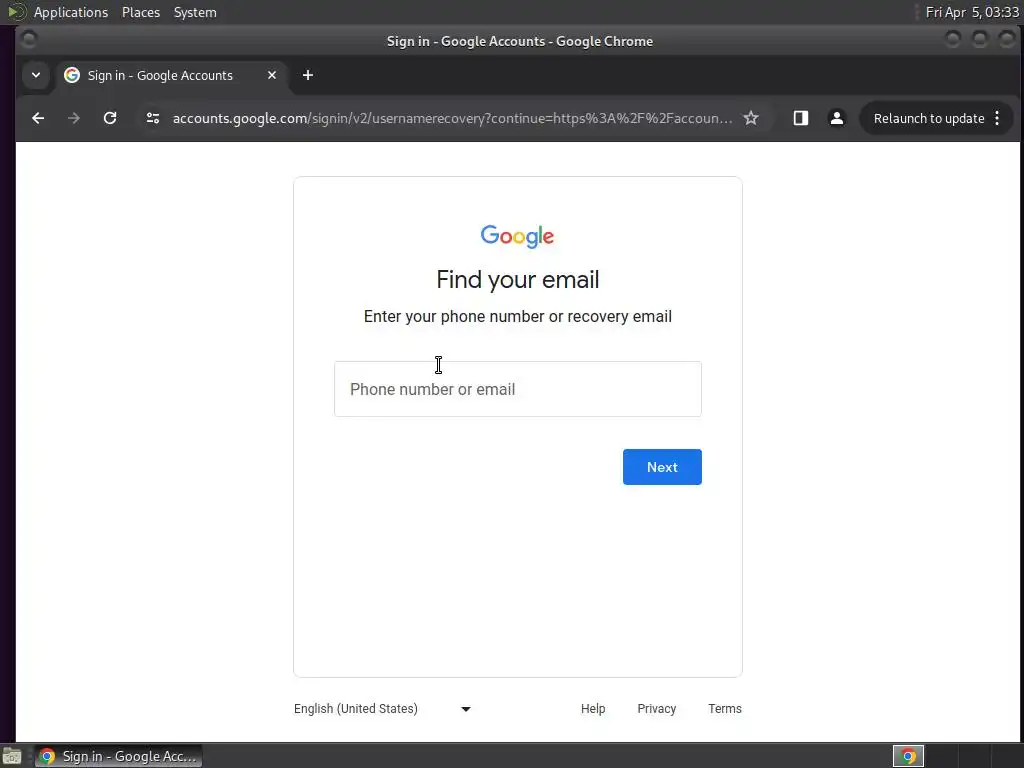Image resolution: width=1024 pixels, height=768 pixels.
Task: View site information icon in address bar
Action: tap(153, 118)
